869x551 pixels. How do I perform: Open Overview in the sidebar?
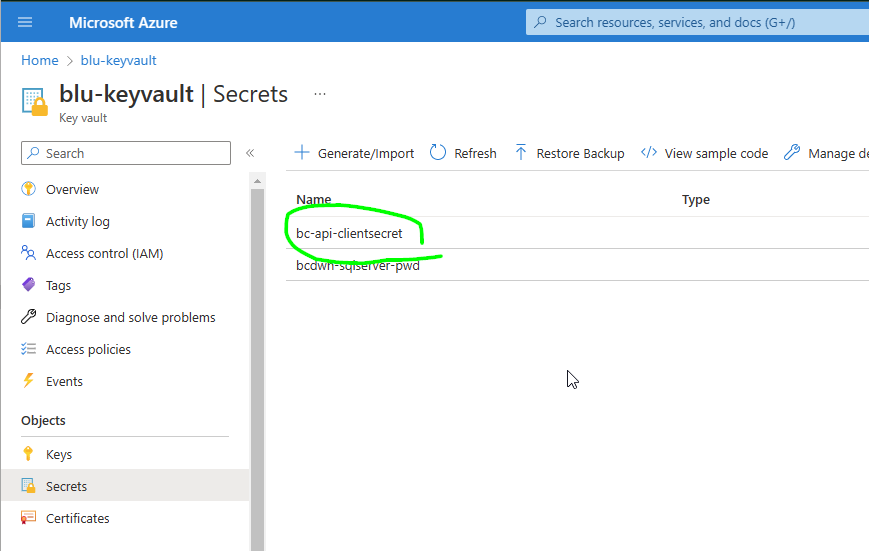pyautogui.click(x=72, y=190)
